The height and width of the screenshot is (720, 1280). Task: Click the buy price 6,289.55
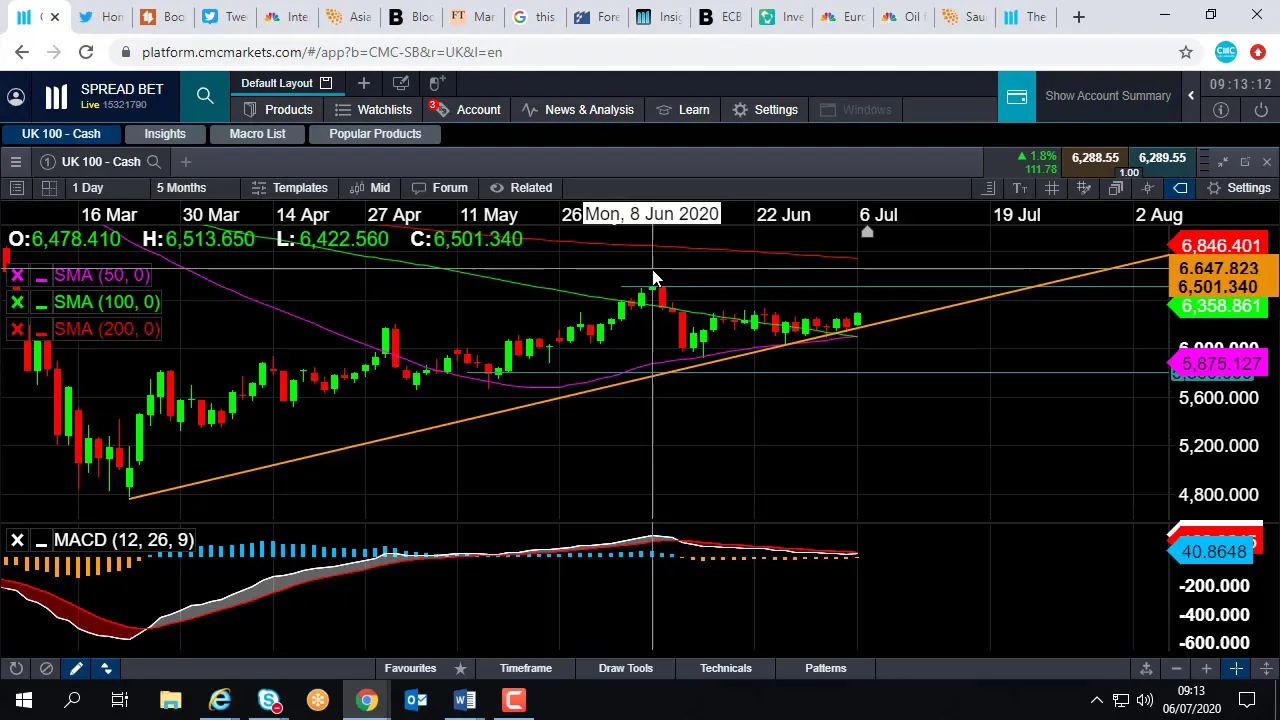pos(1162,158)
